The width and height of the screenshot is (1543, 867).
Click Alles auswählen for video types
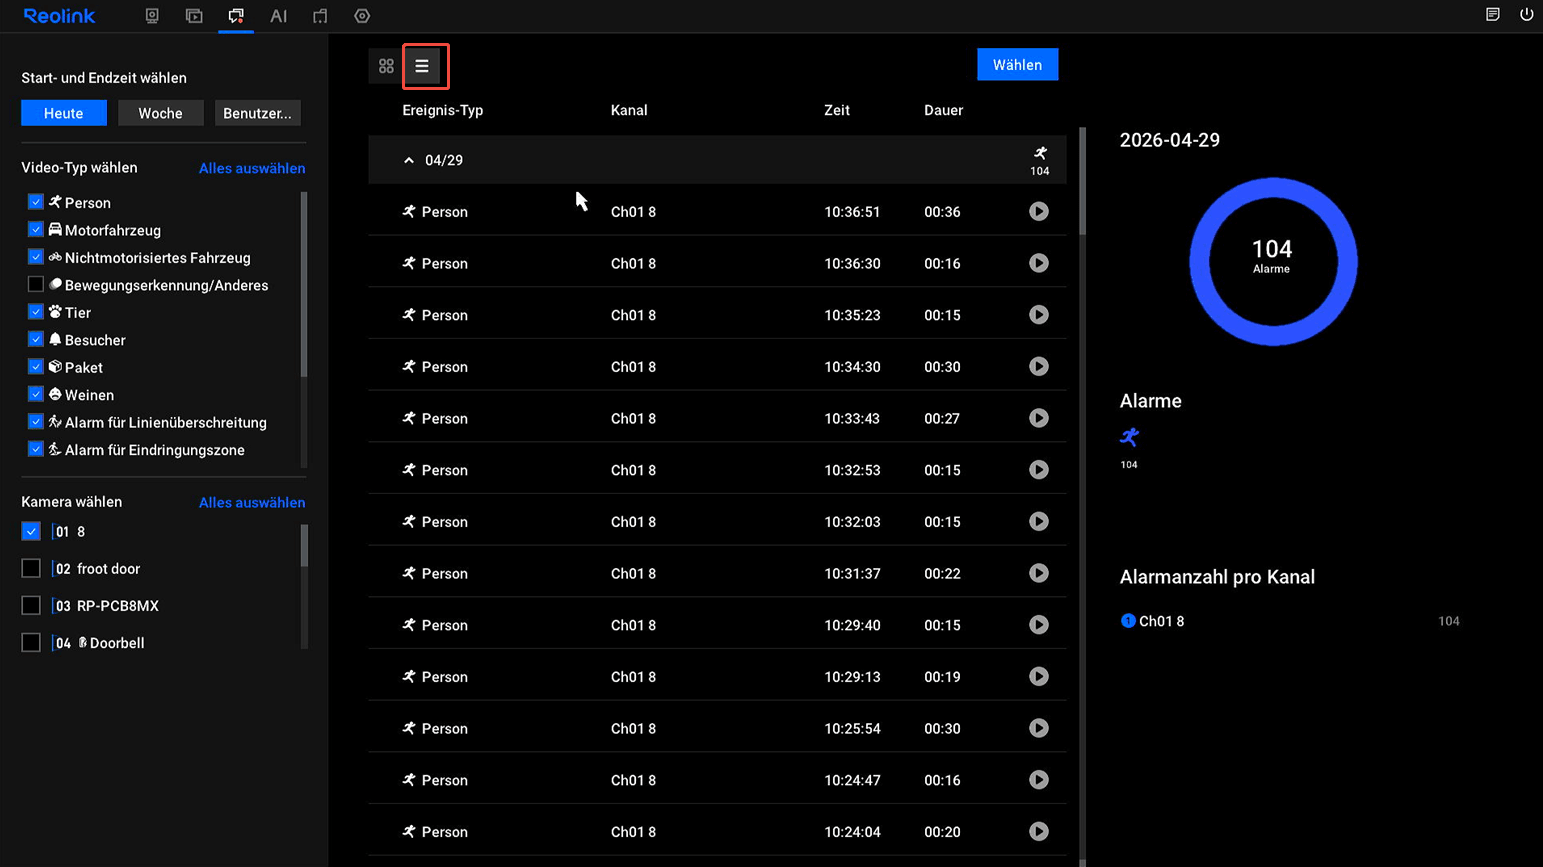pyautogui.click(x=252, y=168)
